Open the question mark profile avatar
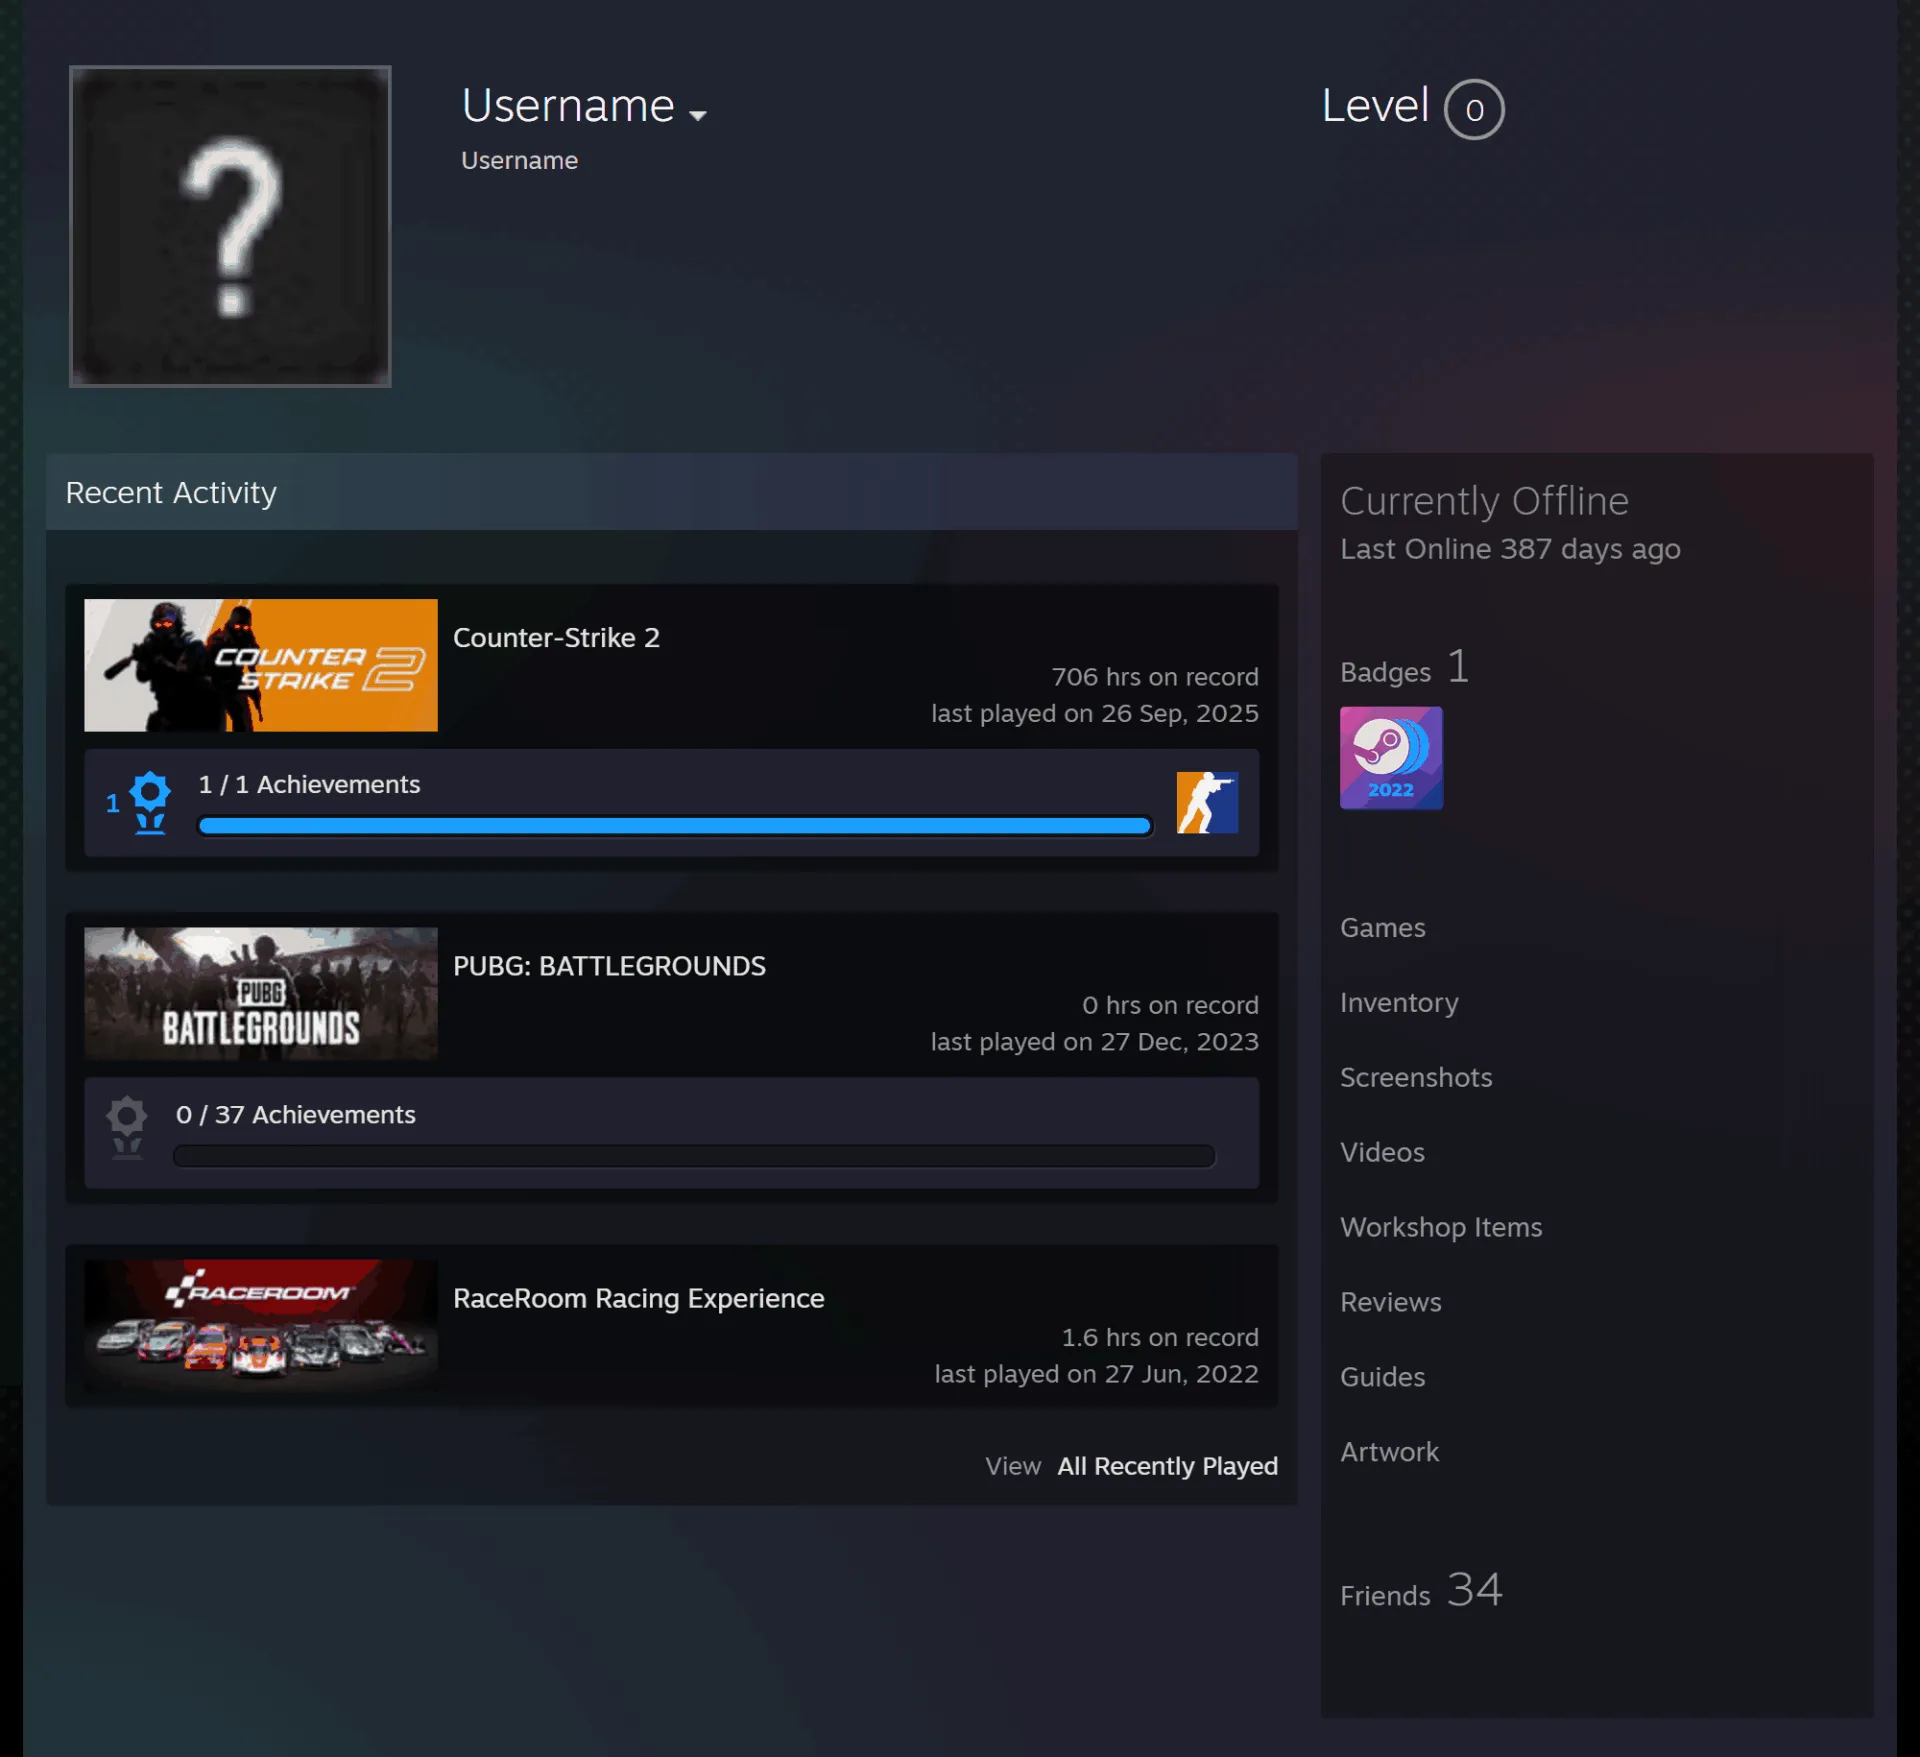The height and width of the screenshot is (1757, 1920). (230, 226)
